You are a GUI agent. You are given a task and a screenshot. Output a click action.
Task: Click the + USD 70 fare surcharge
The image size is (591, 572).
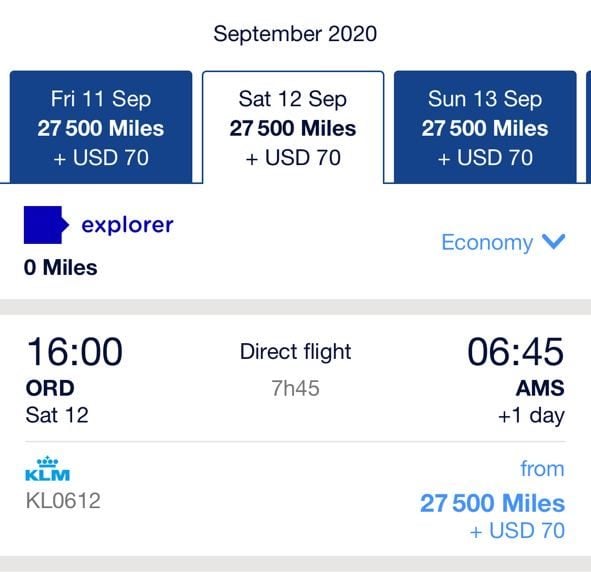517,531
